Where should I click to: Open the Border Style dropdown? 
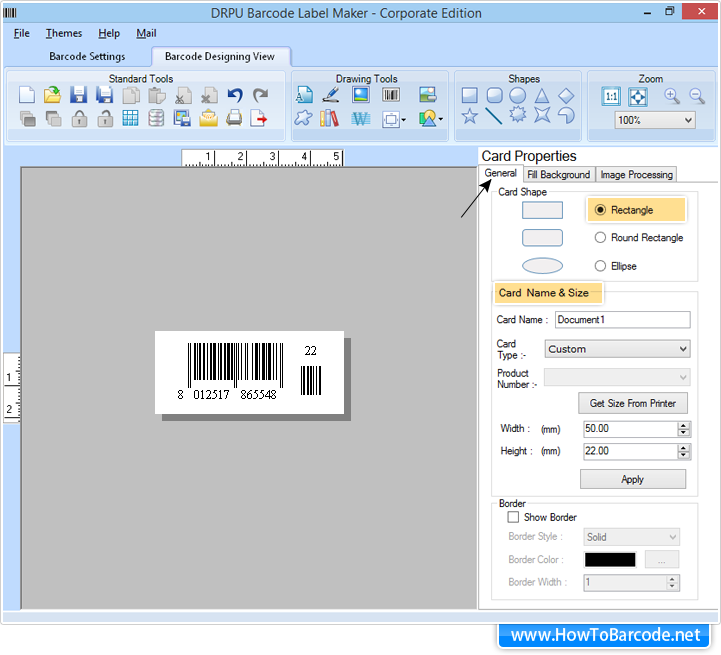click(x=673, y=537)
